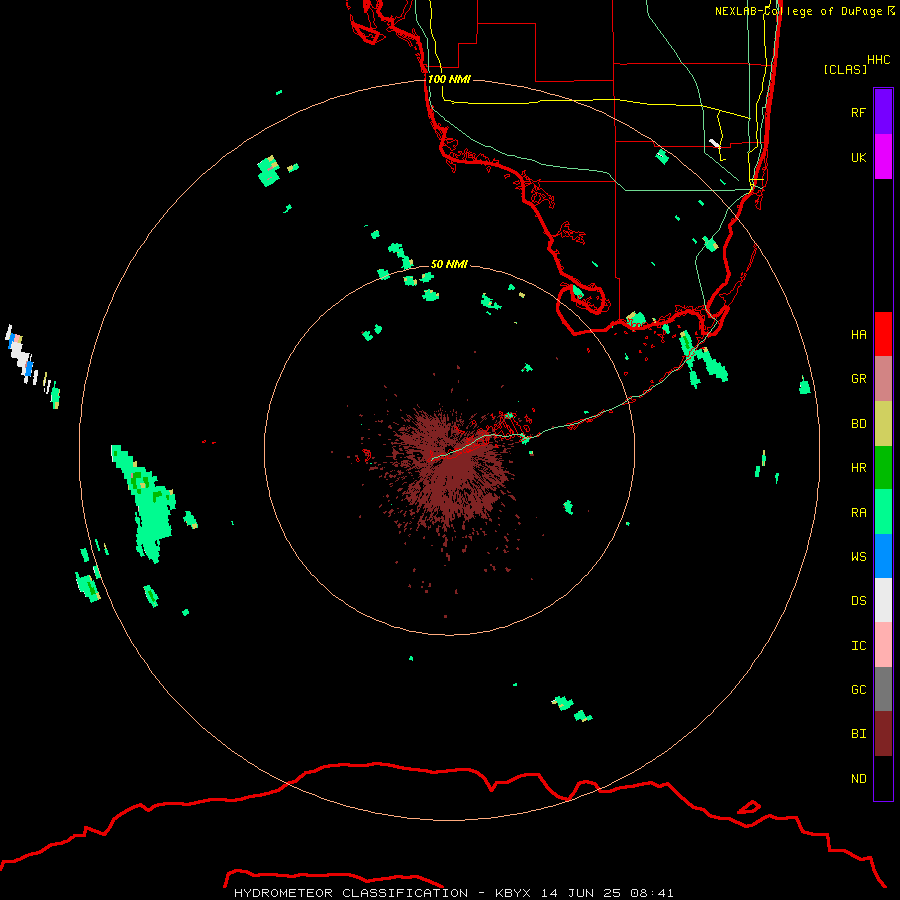The image size is (900, 900).
Task: Click the NEXLAB-College of DuPage credit text
Action: (x=798, y=11)
